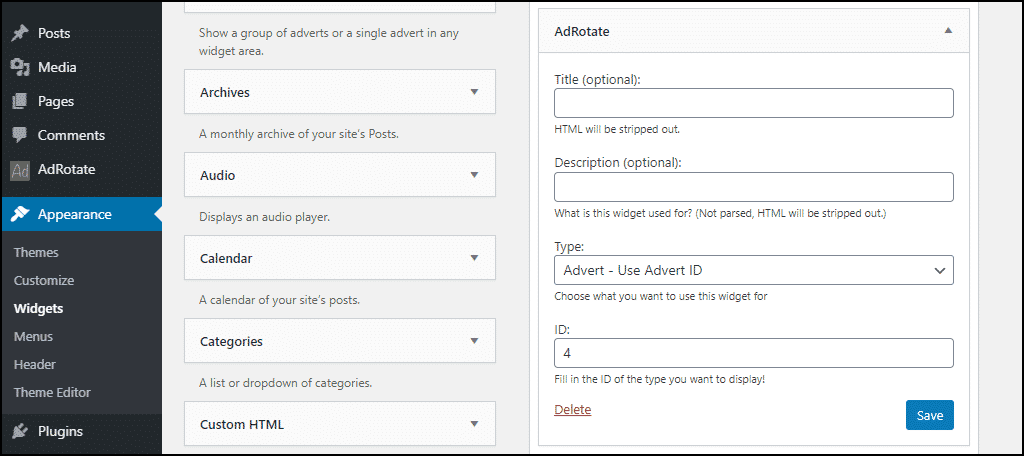Click the Media icon in sidebar

click(x=20, y=67)
